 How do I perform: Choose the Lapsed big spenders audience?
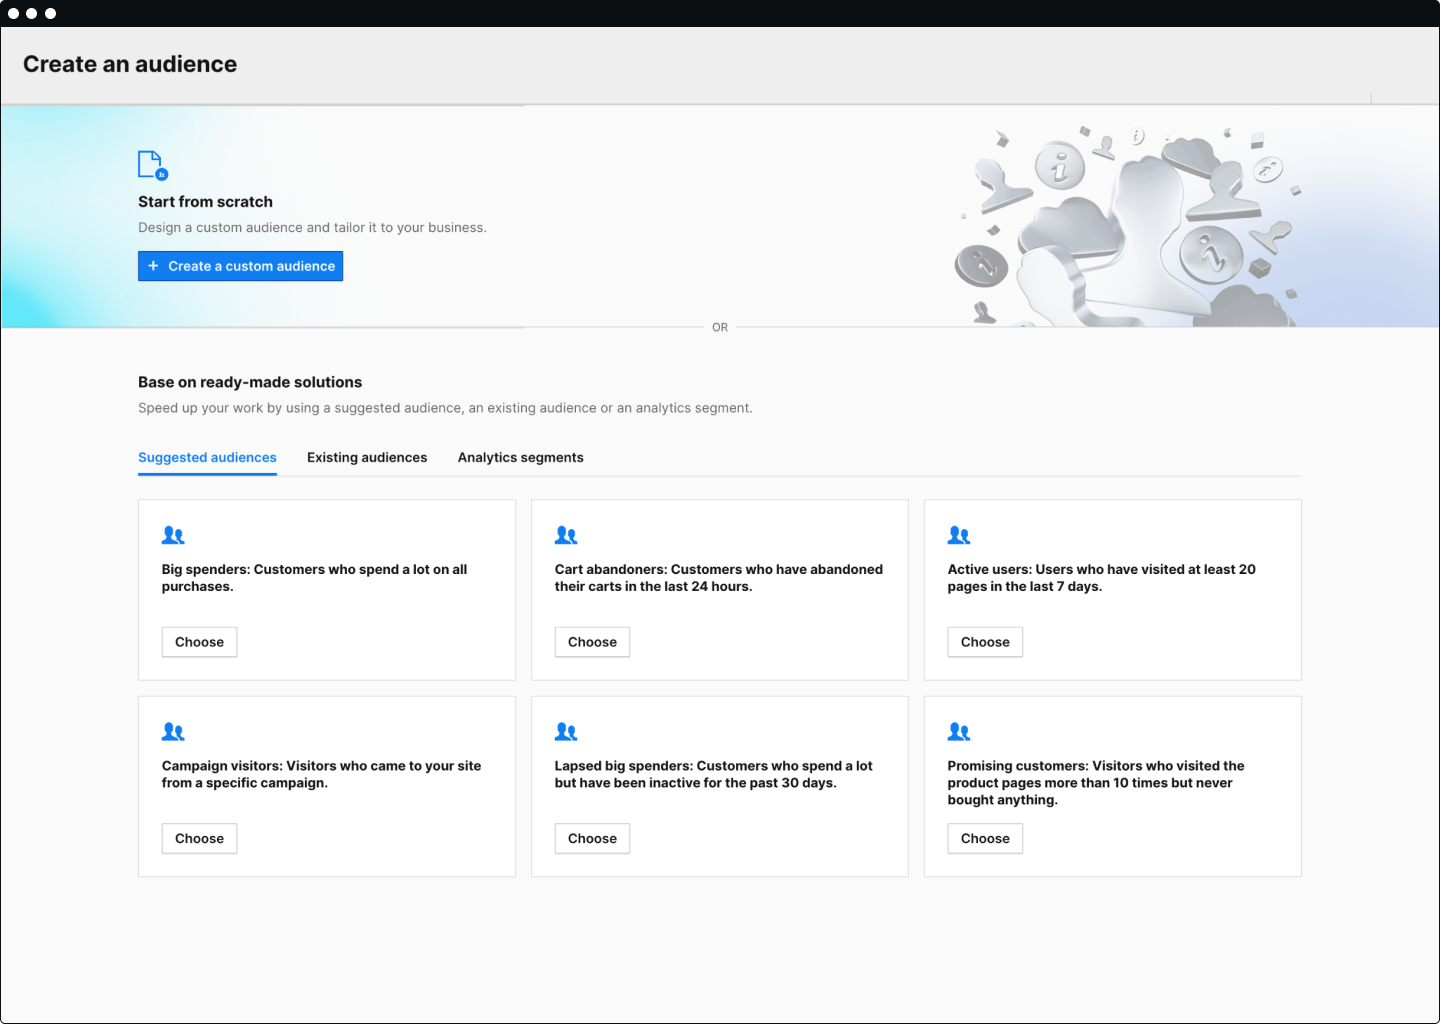(x=592, y=839)
